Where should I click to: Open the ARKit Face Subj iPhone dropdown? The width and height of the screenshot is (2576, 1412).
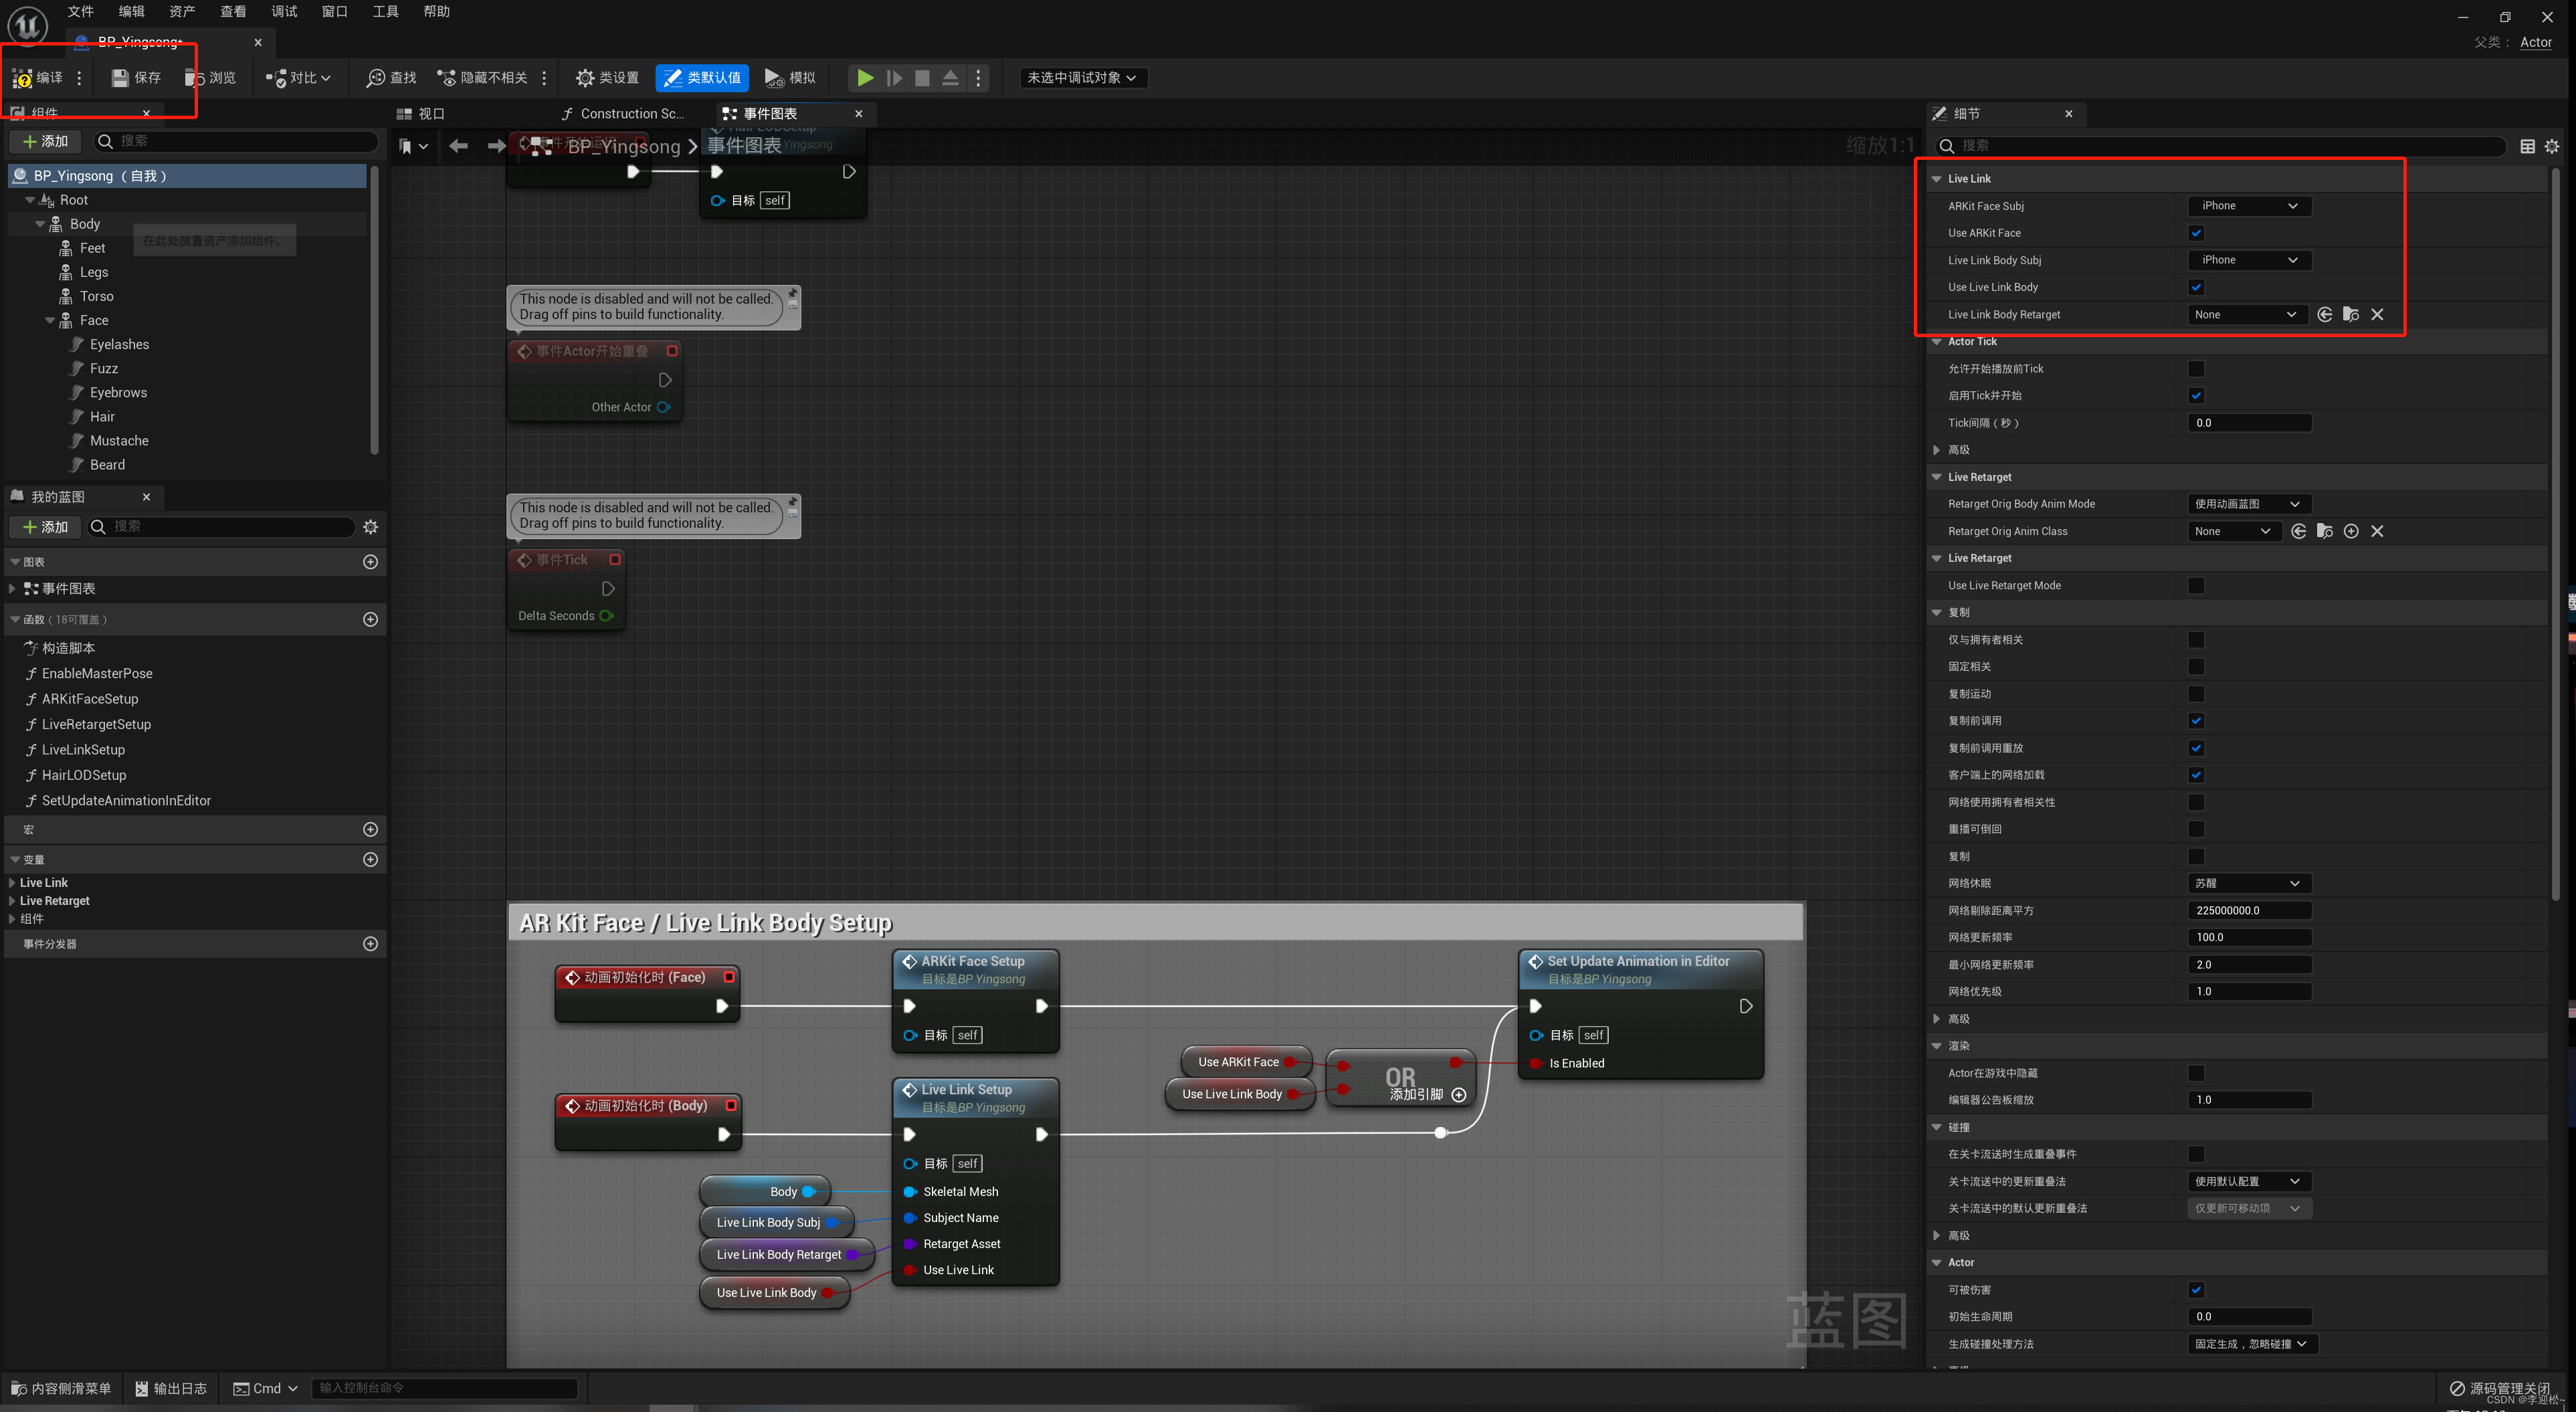pos(2249,206)
